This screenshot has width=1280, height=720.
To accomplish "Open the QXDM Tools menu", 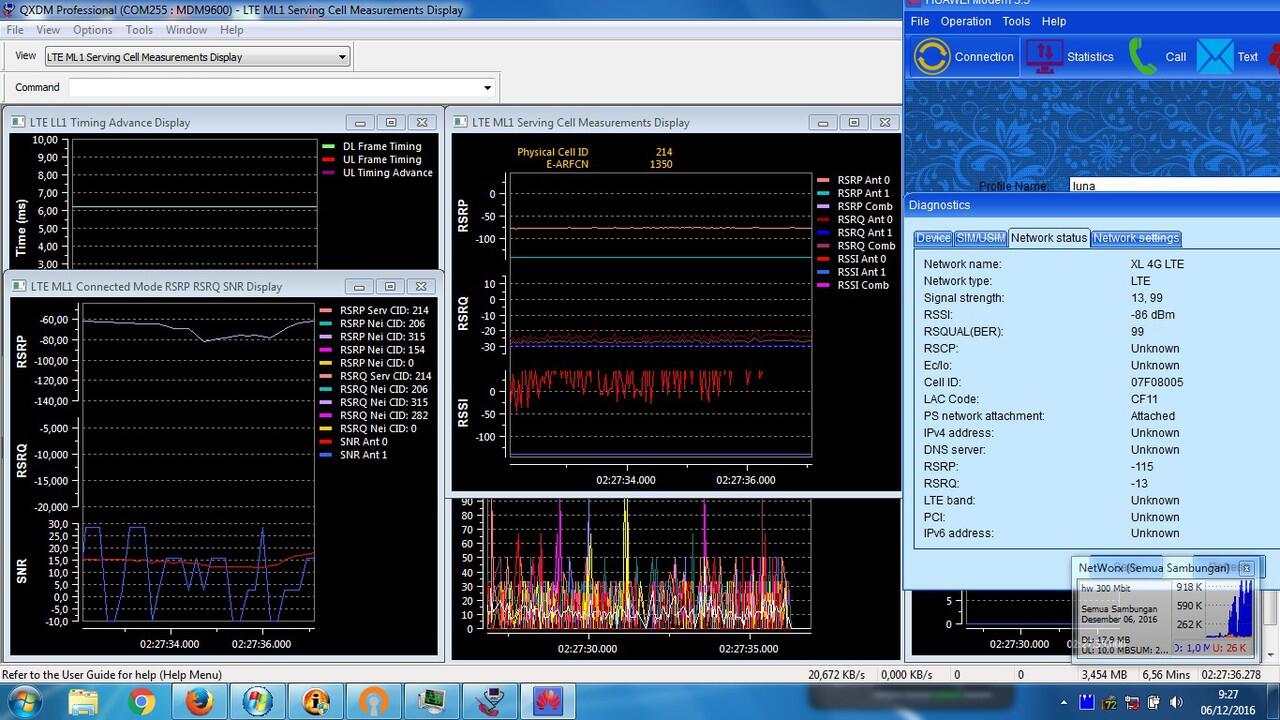I will (139, 30).
